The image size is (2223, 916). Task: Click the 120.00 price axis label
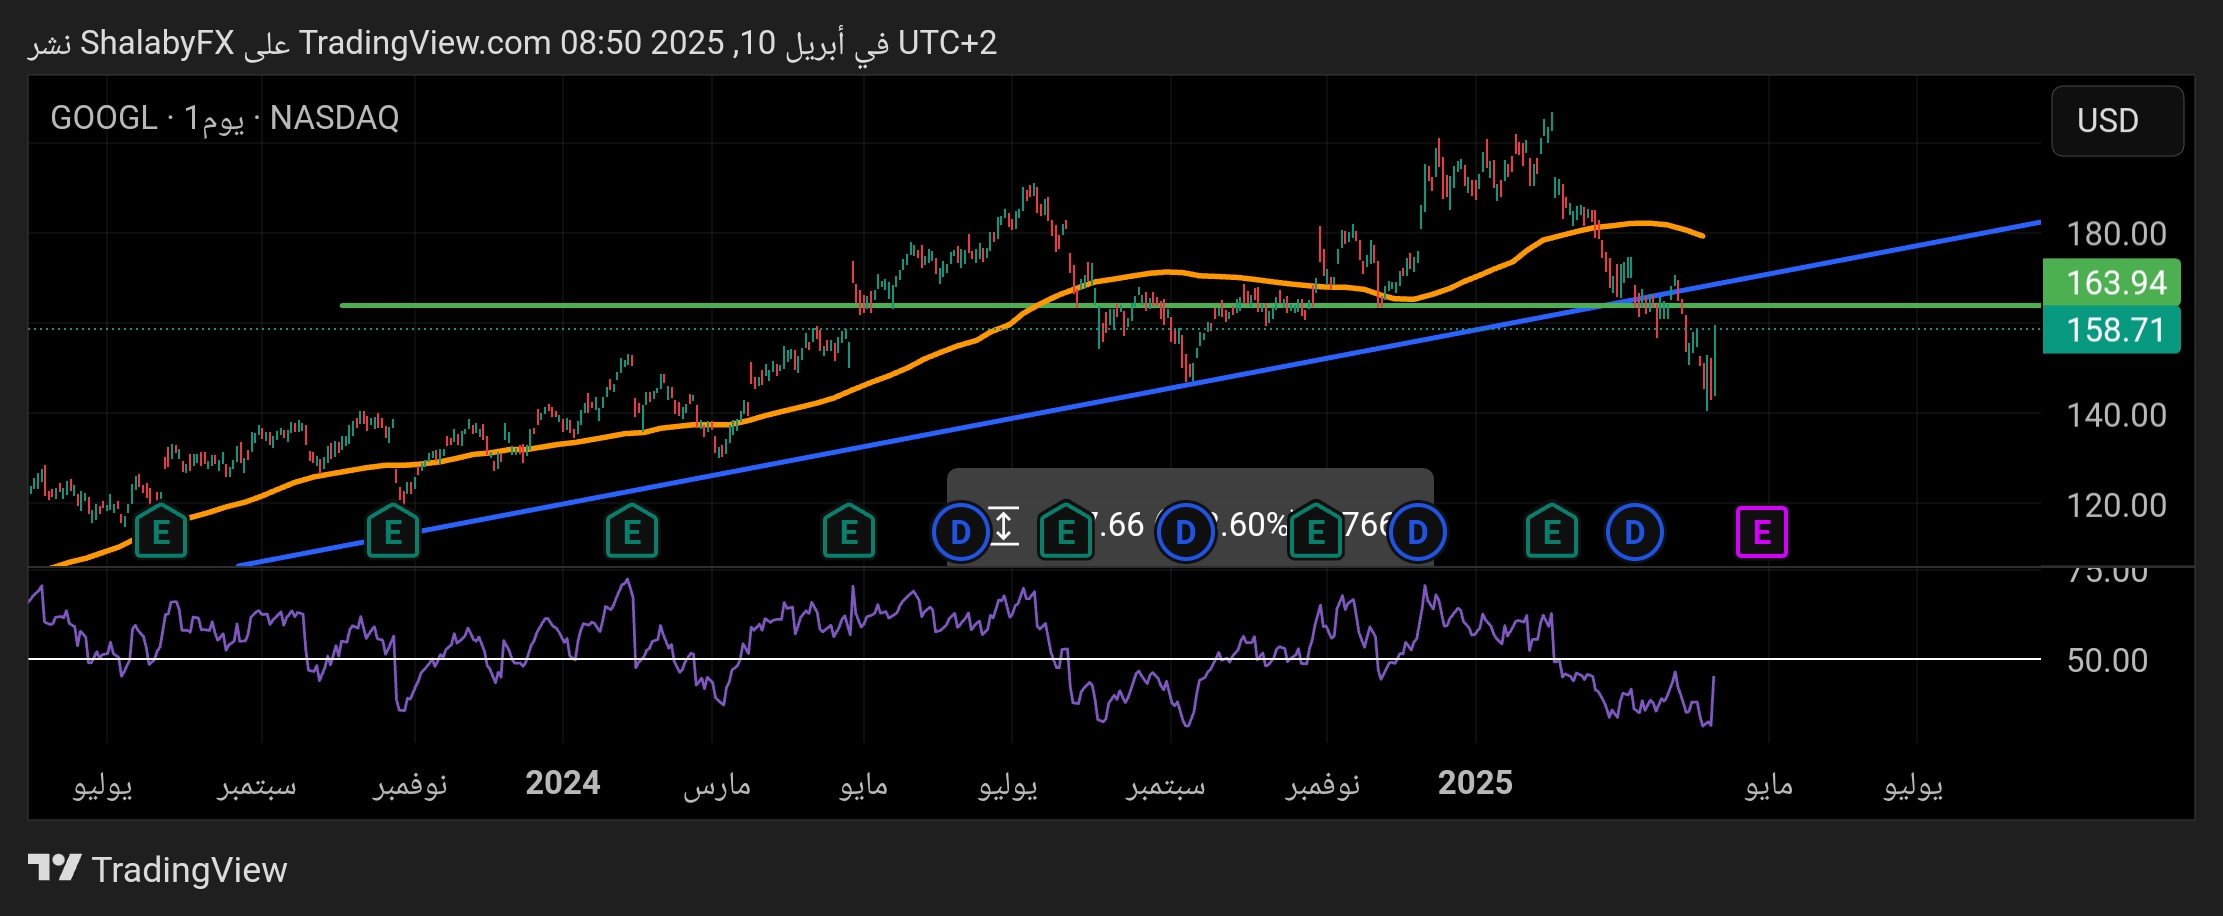pyautogui.click(x=2116, y=505)
